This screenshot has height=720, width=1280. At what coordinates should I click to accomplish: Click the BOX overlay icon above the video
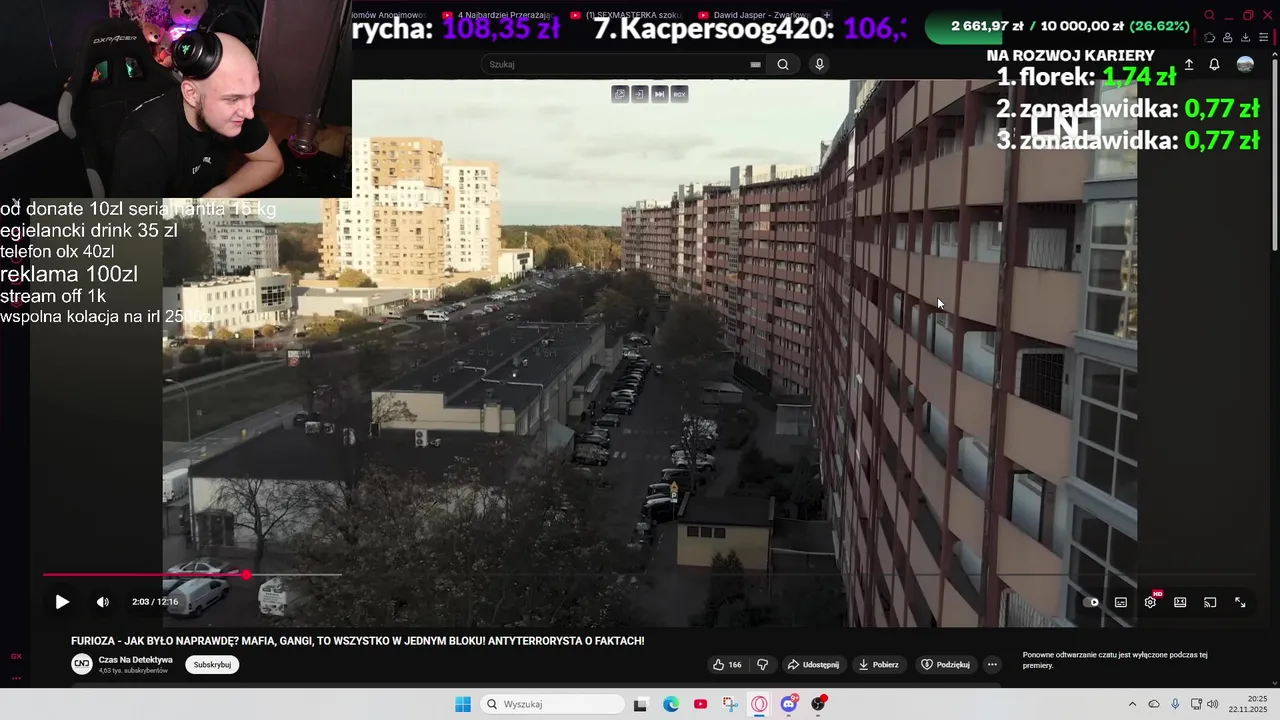pos(679,94)
